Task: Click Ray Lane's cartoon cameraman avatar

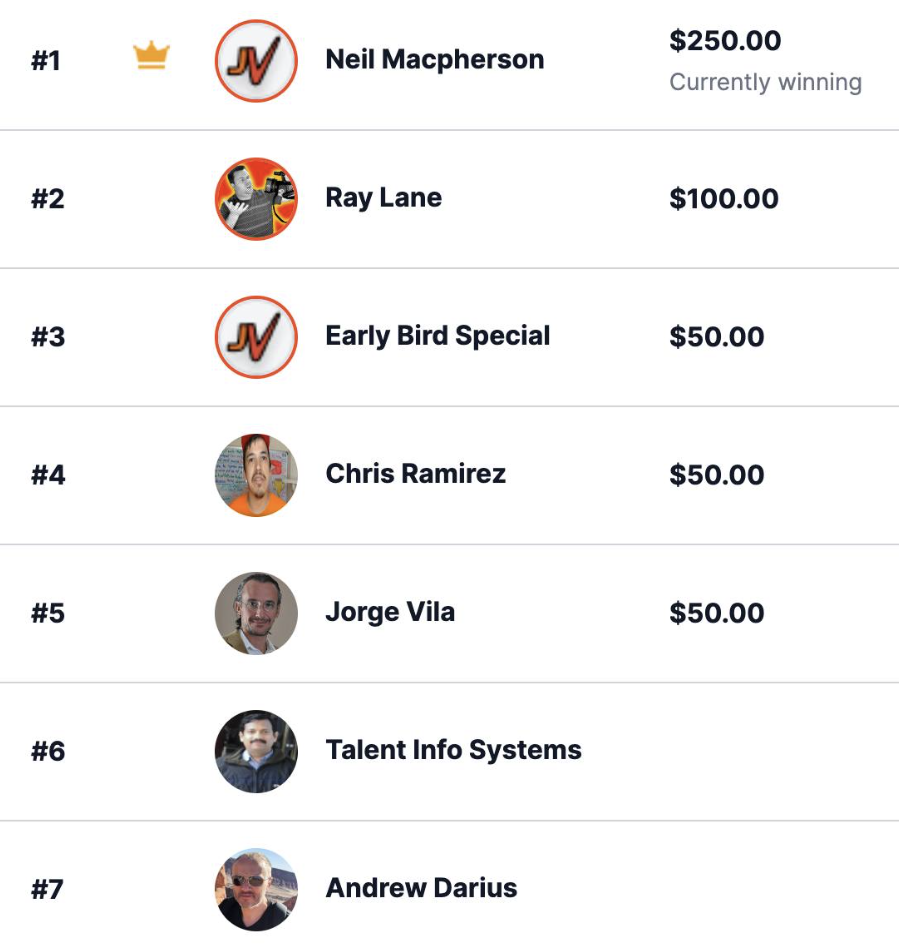Action: tap(256, 199)
